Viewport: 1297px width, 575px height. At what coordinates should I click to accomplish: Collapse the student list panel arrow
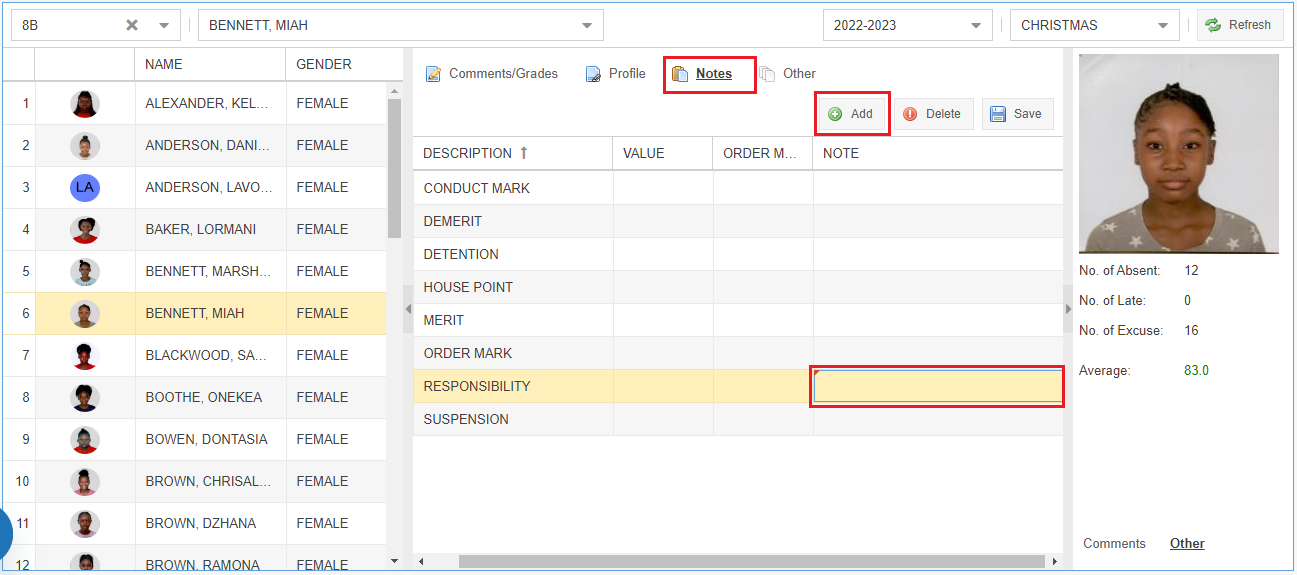407,309
